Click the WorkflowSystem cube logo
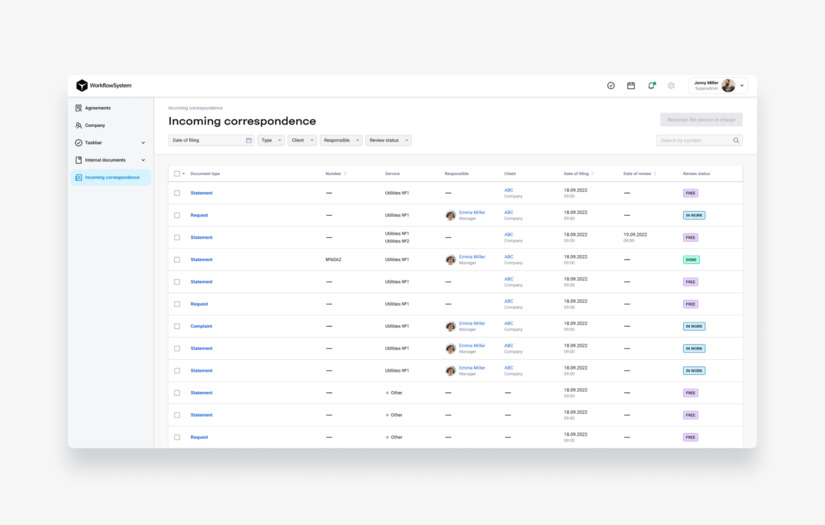Viewport: 825px width, 525px height. (82, 86)
